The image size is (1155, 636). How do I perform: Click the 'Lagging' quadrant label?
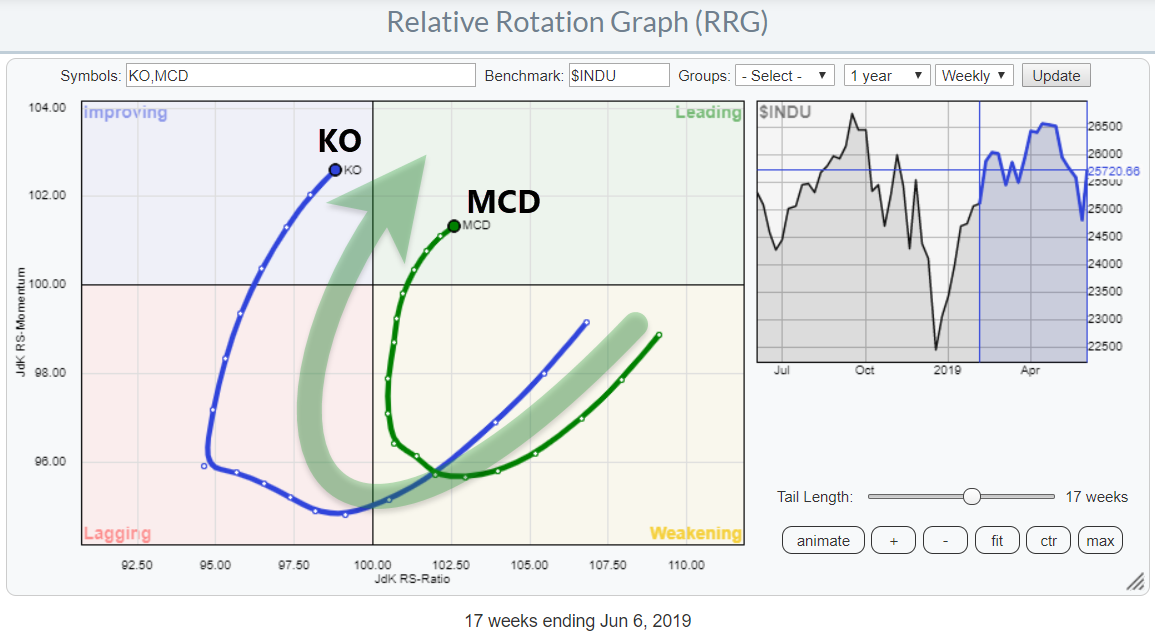coord(117,533)
